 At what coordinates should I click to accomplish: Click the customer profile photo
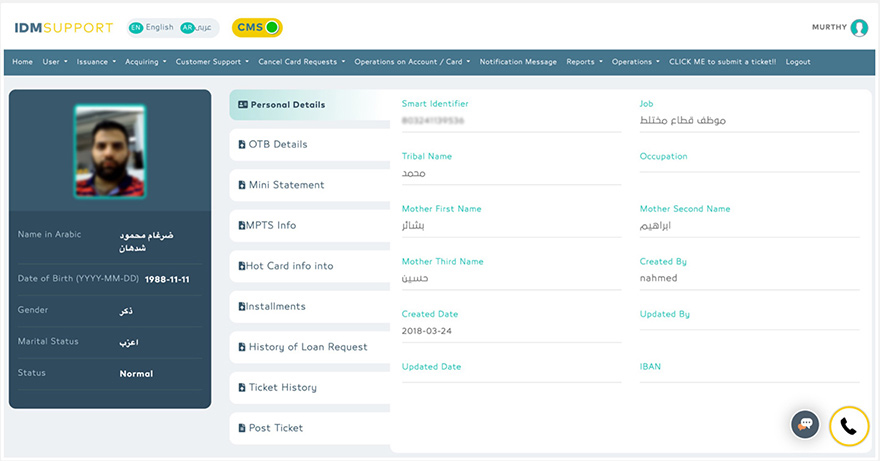(110, 152)
